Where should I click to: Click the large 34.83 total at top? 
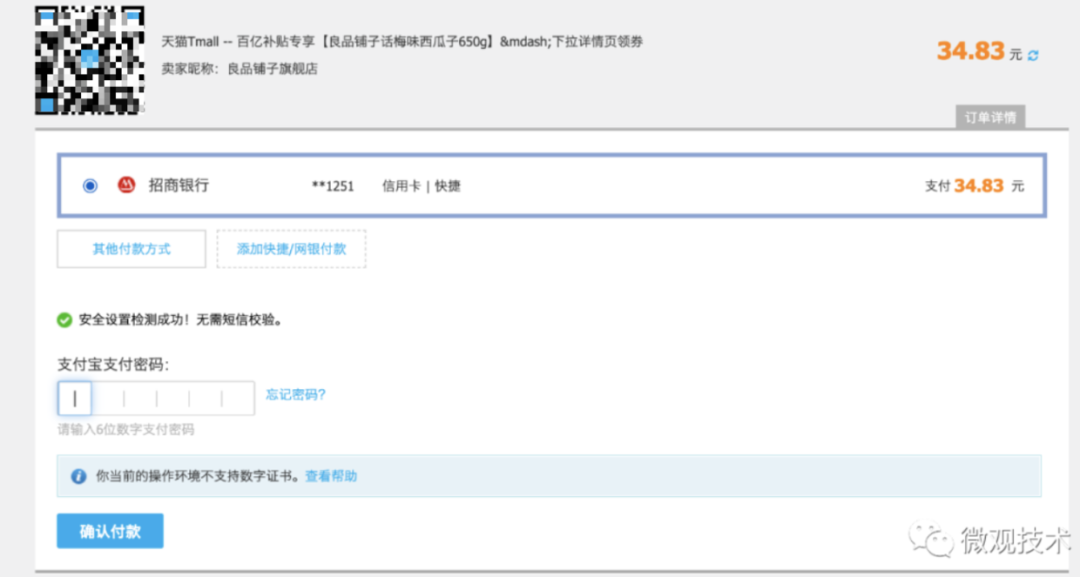(970, 51)
